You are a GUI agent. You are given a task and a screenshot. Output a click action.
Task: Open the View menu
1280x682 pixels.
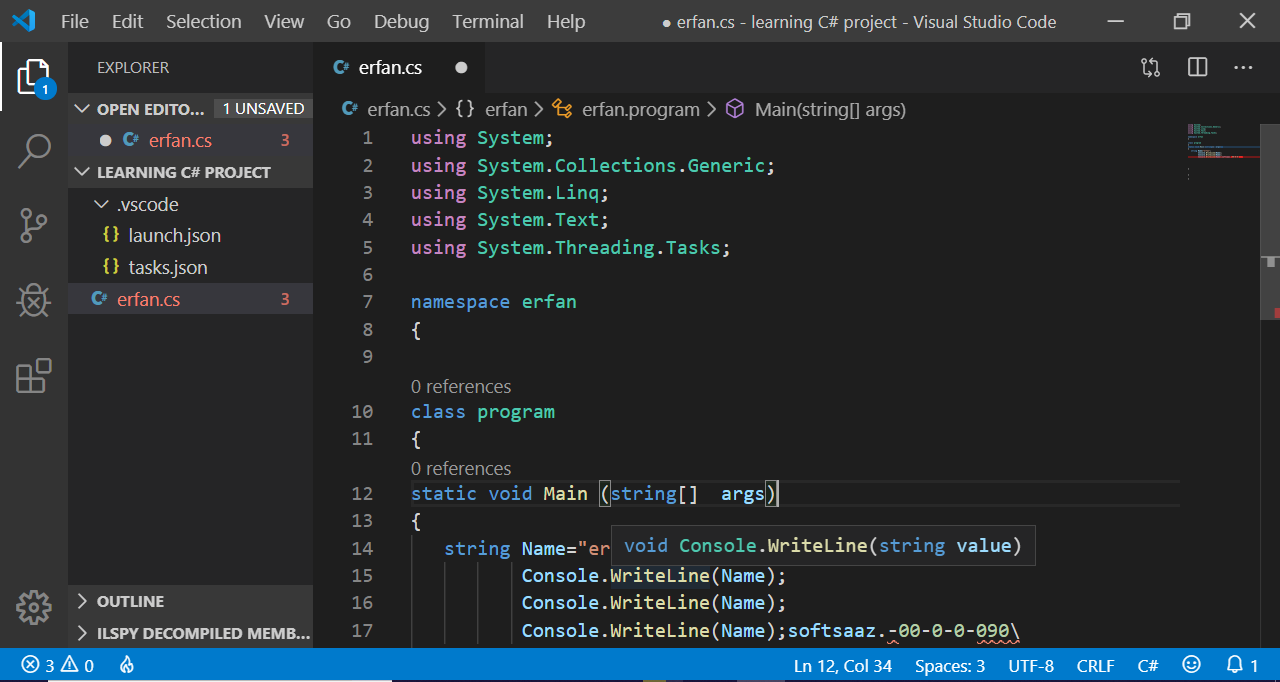[x=284, y=21]
